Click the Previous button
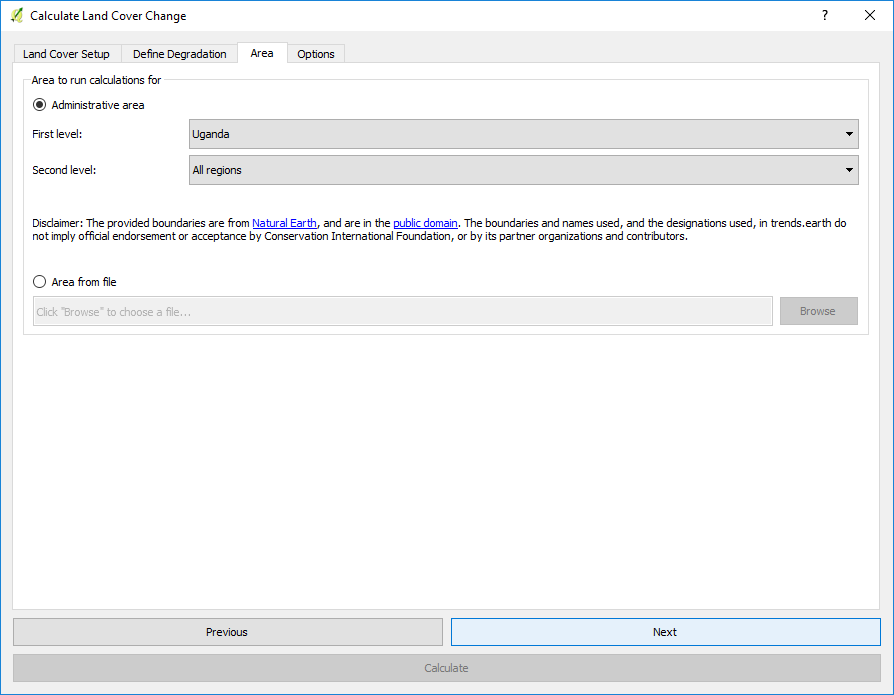 (227, 632)
